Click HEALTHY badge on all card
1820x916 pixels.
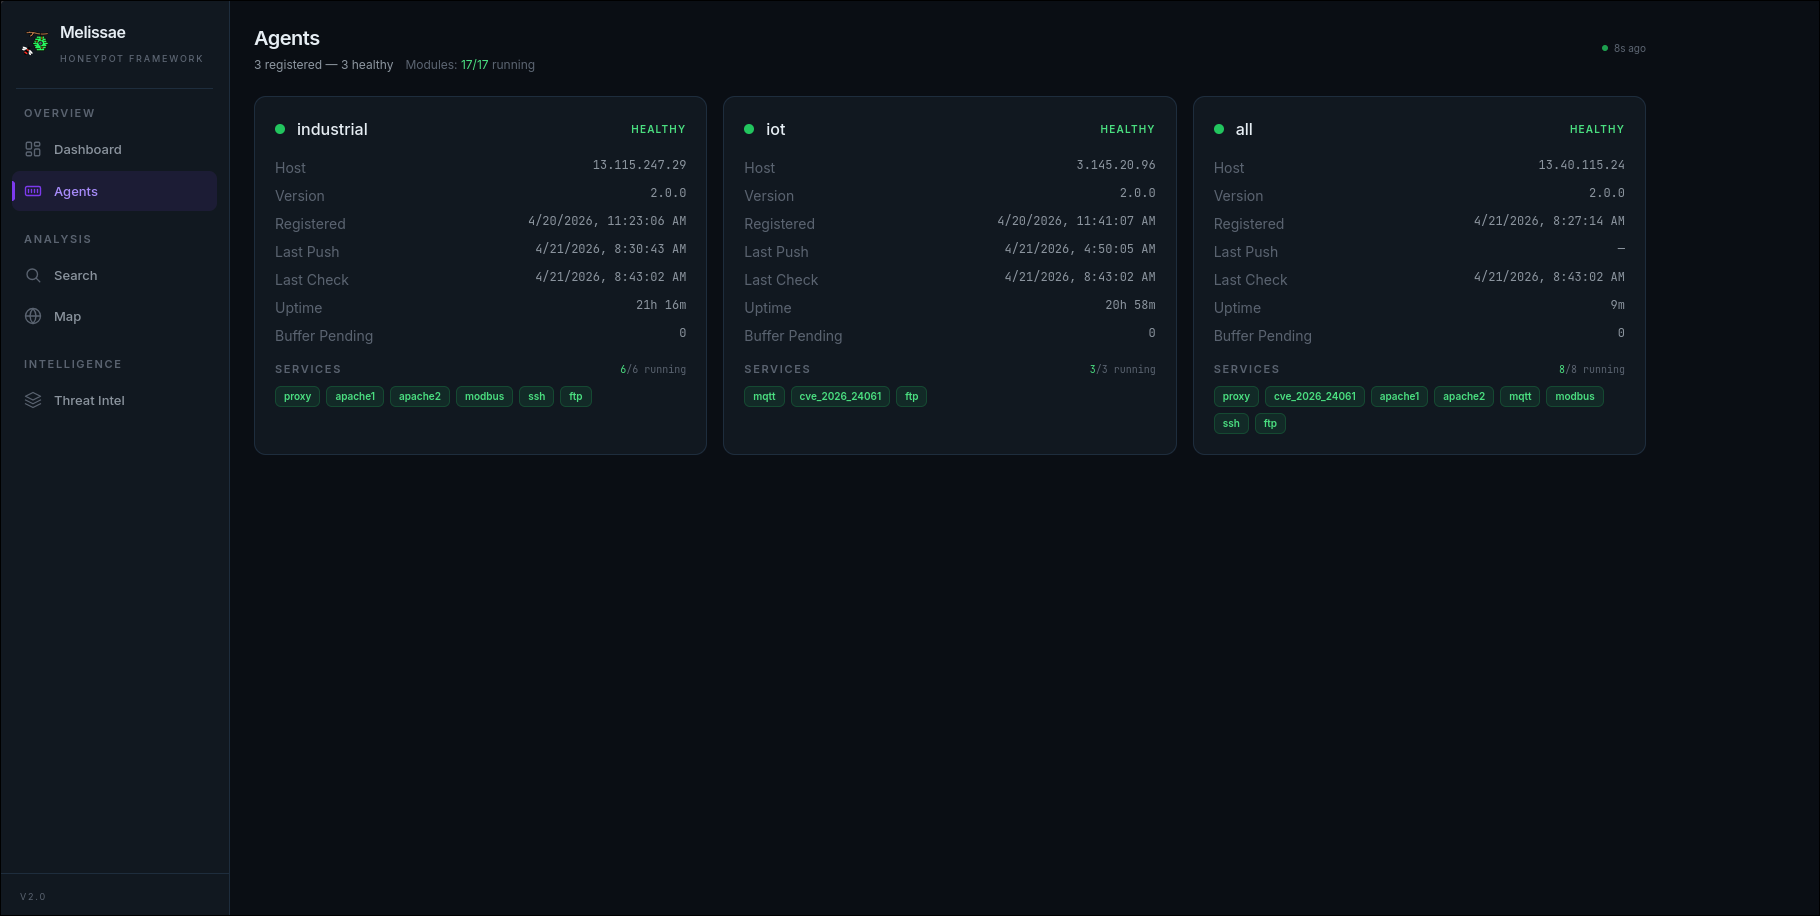[x=1597, y=129]
